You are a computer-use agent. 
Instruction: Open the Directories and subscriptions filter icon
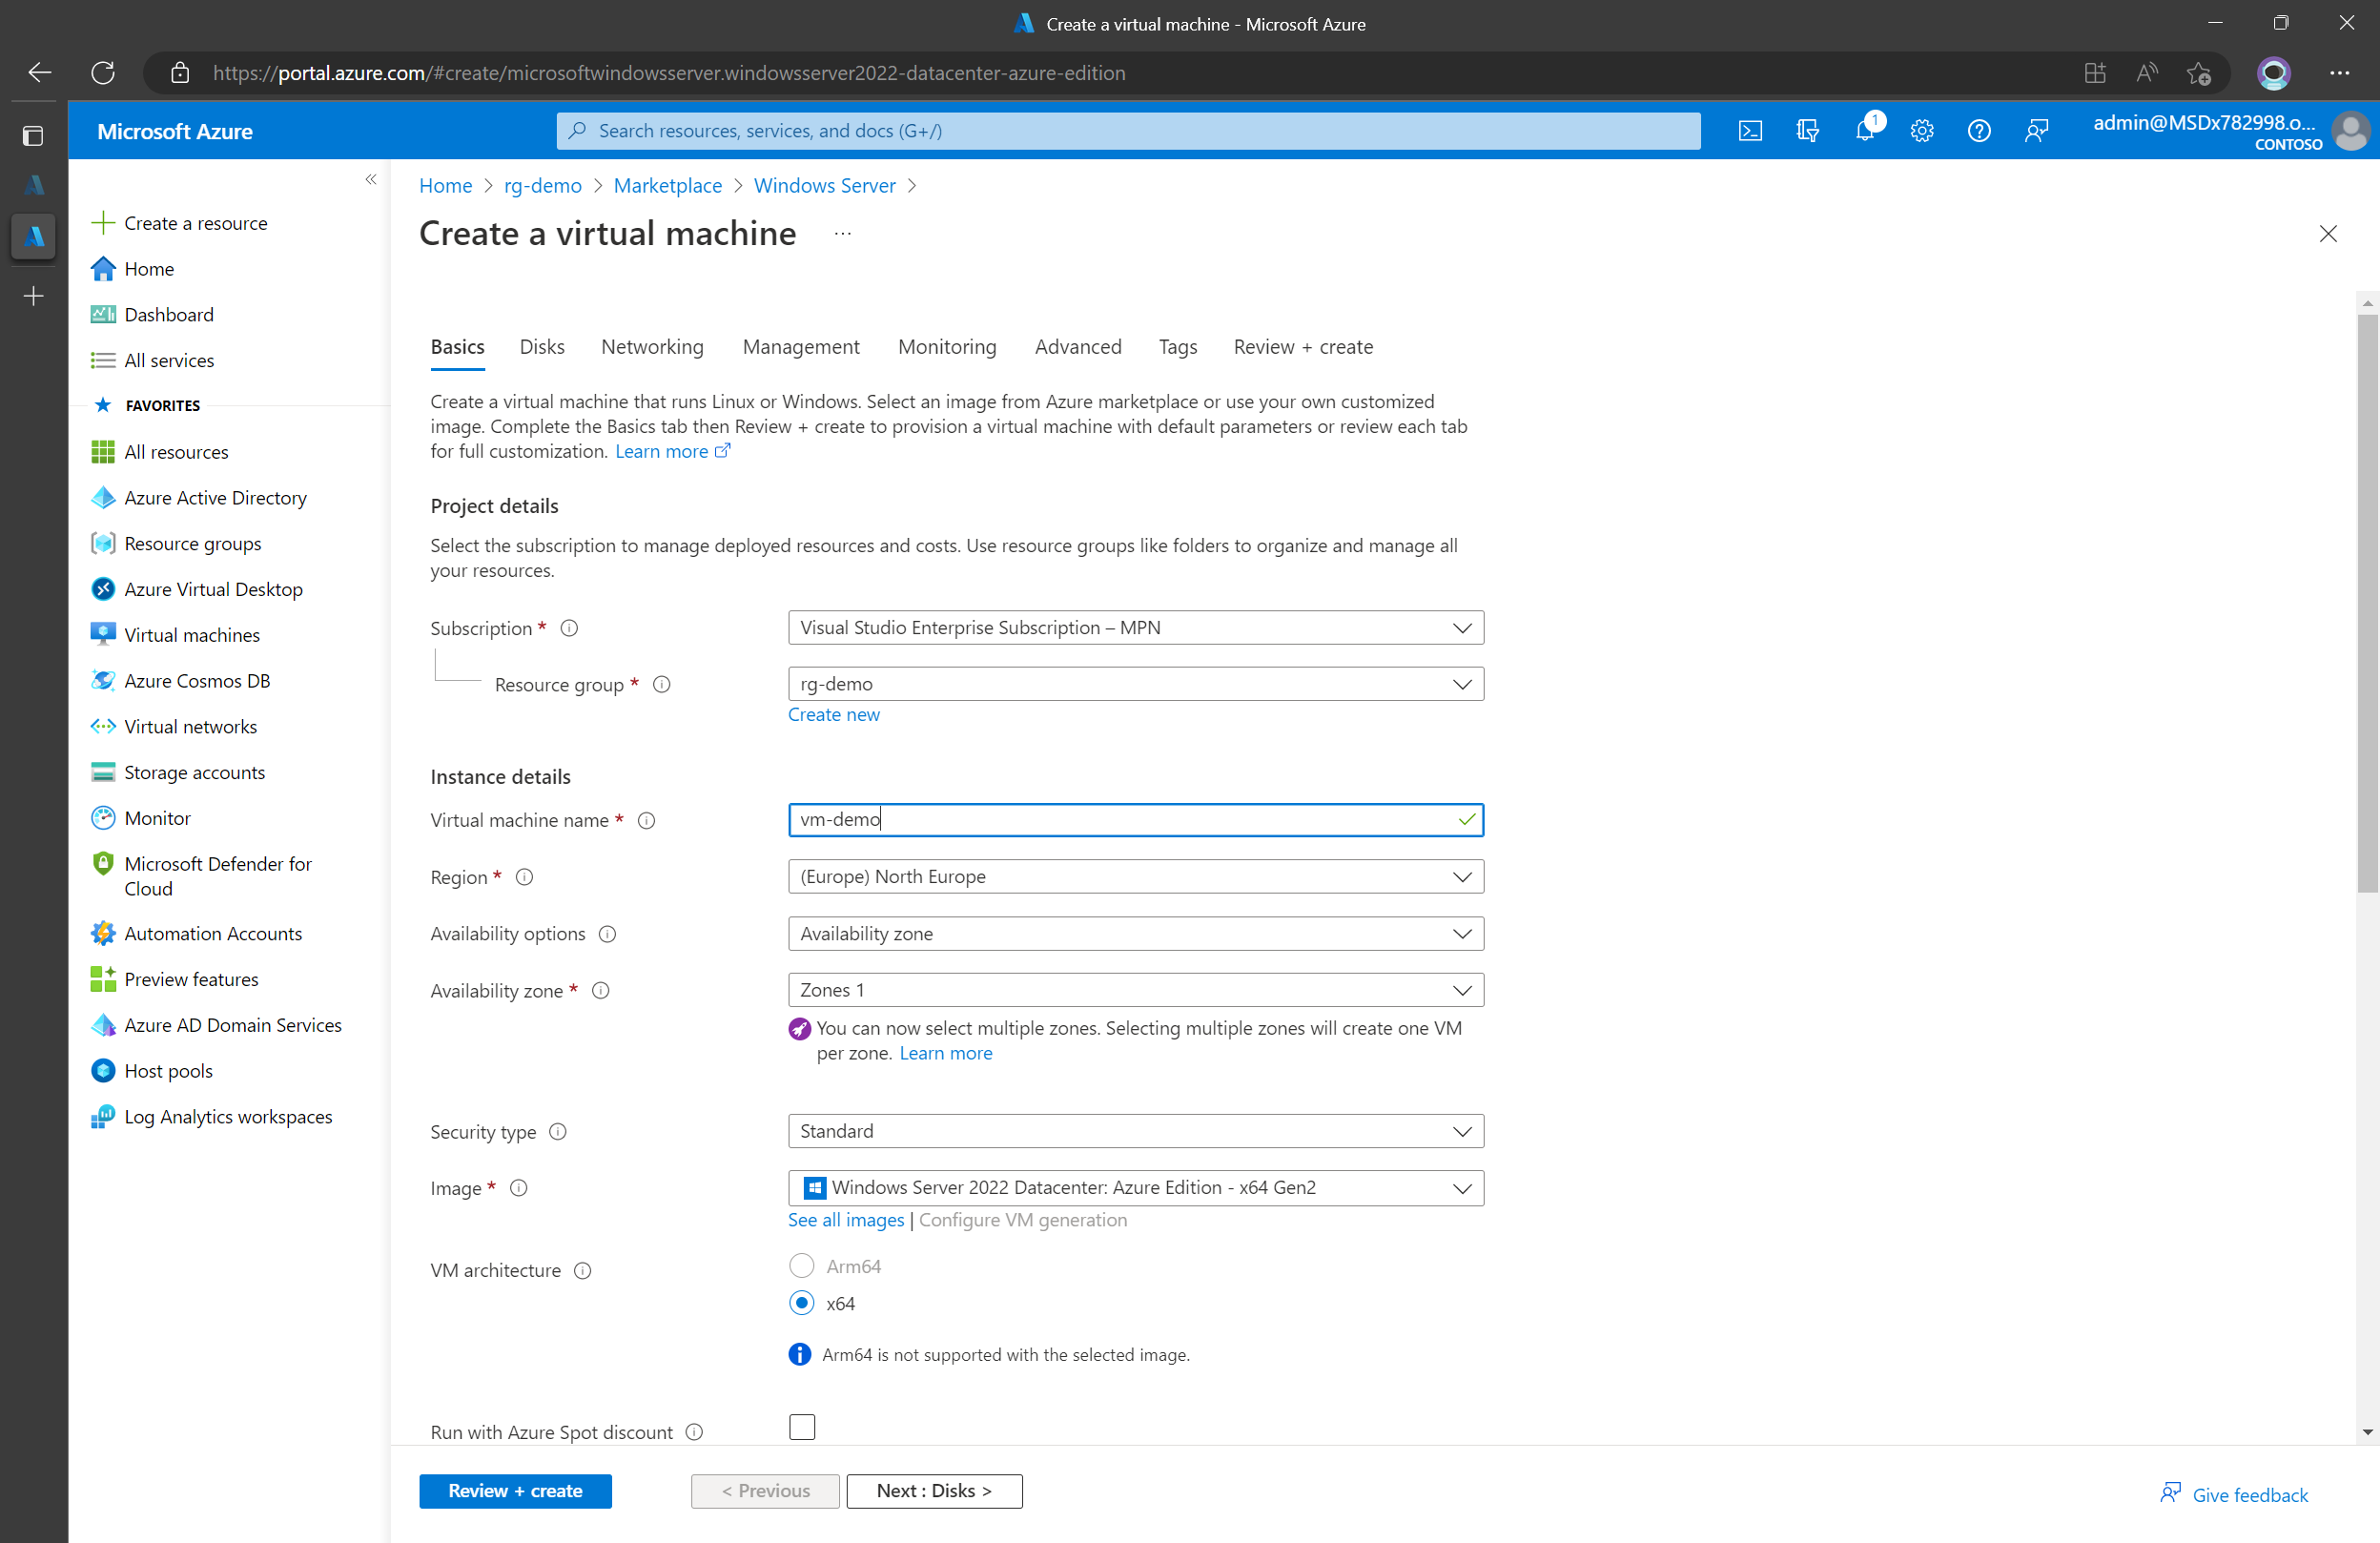tap(1807, 131)
